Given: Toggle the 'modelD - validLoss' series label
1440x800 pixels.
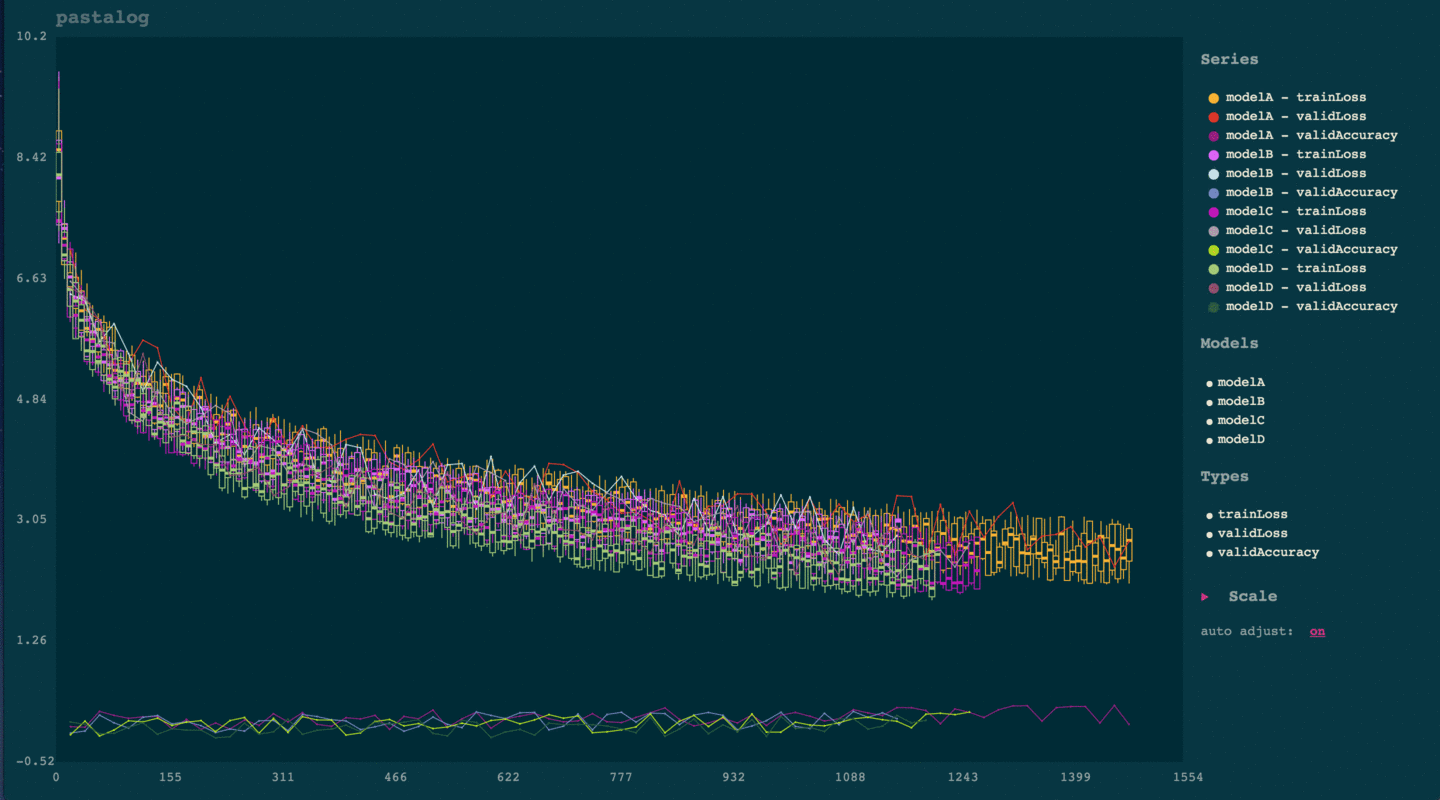Looking at the screenshot, I should pos(1296,287).
